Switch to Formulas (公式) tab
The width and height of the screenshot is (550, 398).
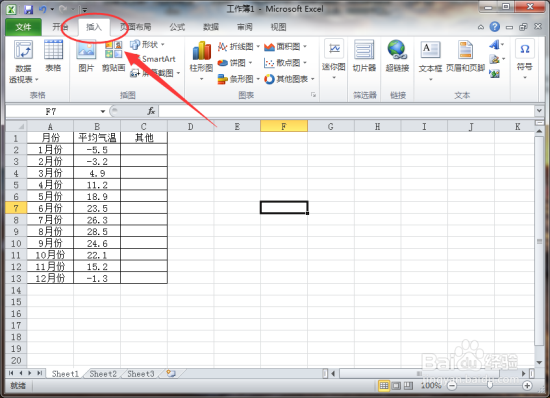point(177,27)
